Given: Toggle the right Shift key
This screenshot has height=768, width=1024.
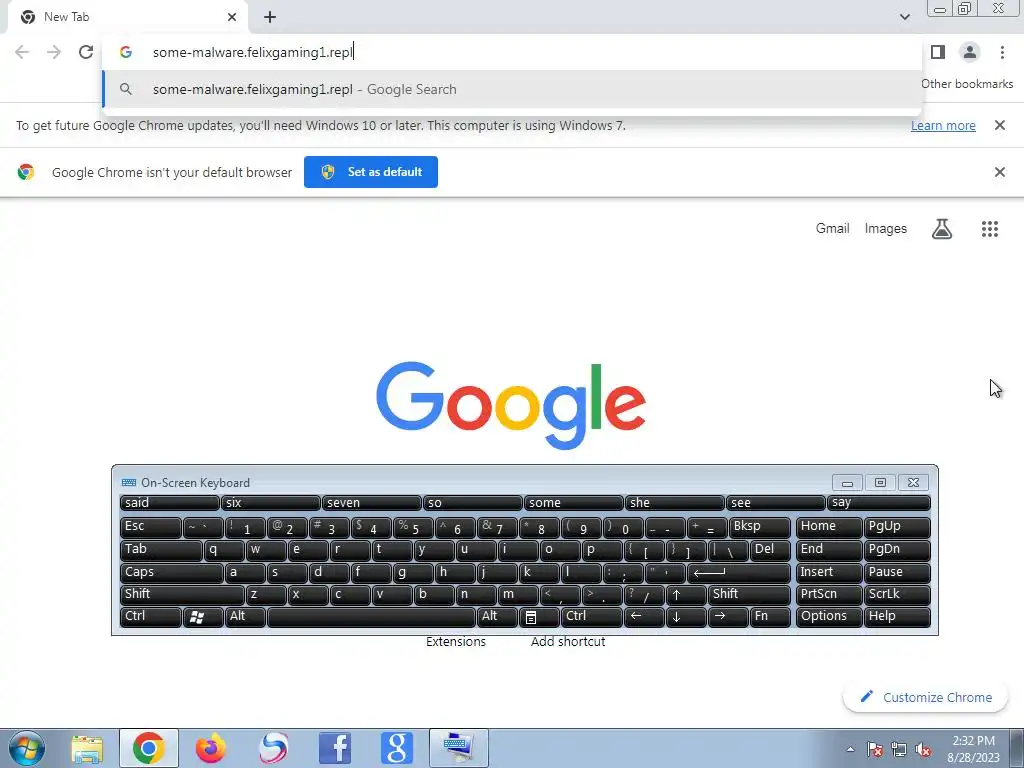Looking at the screenshot, I should 749,594.
